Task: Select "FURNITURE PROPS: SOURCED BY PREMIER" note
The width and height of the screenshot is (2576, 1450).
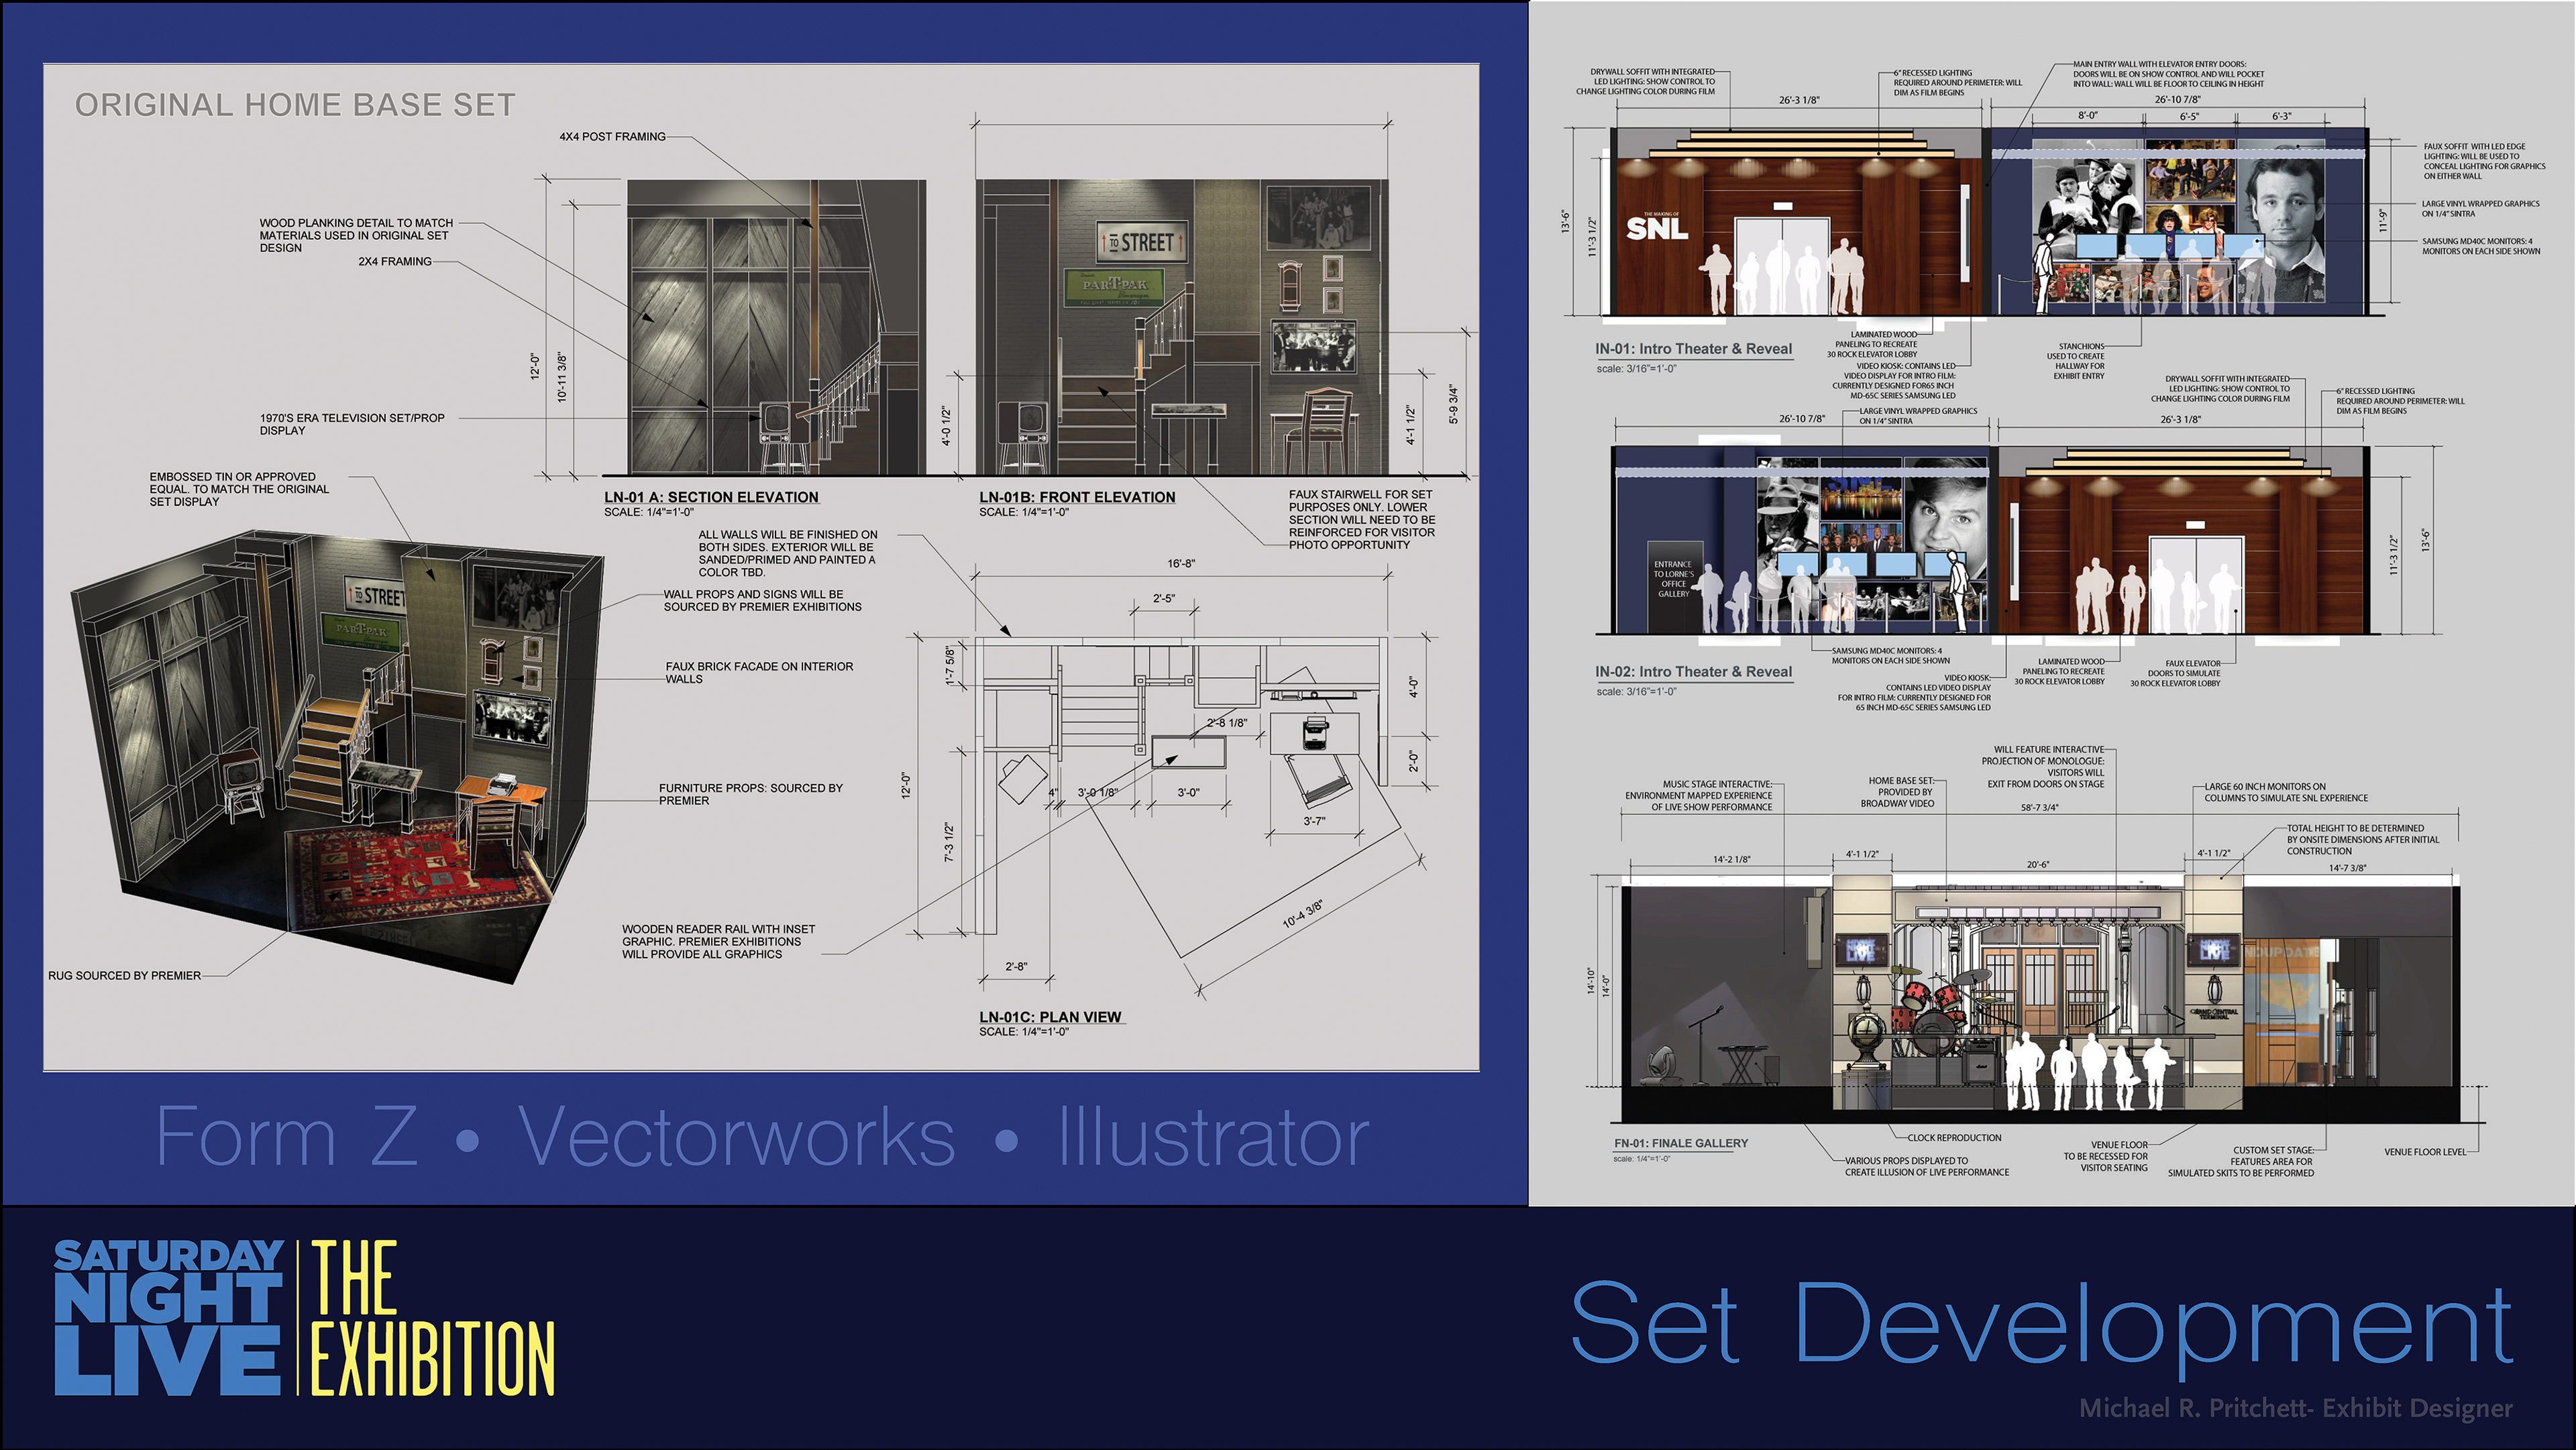Action: (x=750, y=794)
